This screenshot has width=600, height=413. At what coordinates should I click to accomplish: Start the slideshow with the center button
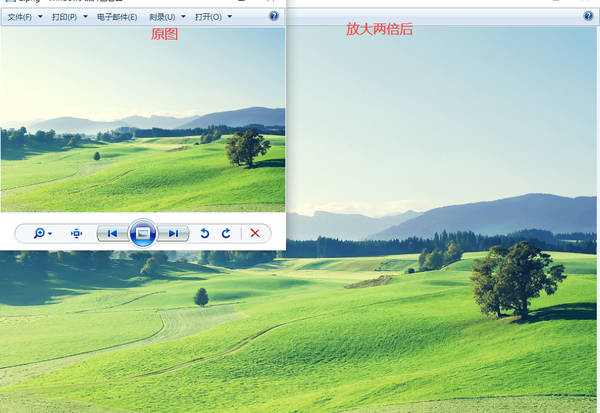(x=143, y=233)
